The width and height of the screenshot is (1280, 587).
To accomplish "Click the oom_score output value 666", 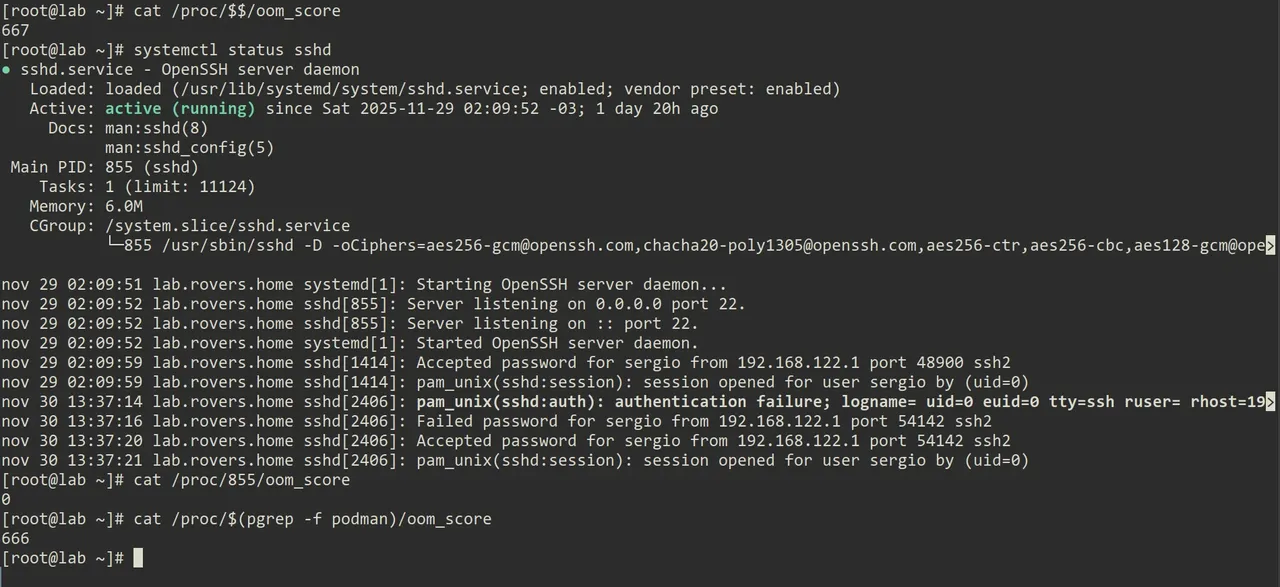I will pyautogui.click(x=16, y=539).
